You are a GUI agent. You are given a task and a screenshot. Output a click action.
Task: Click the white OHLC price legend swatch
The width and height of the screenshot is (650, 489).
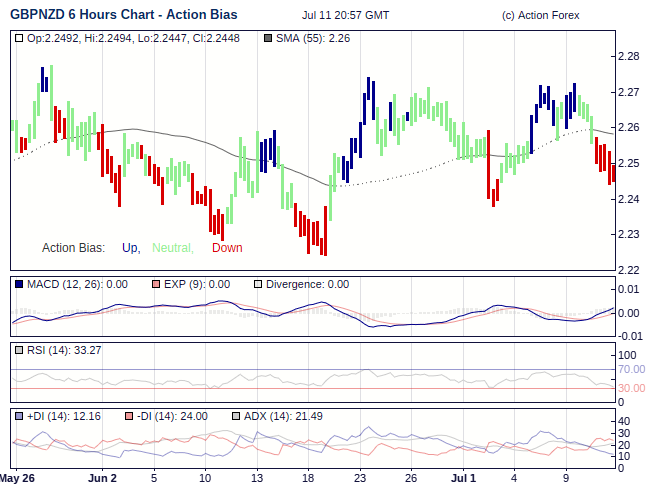20,38
